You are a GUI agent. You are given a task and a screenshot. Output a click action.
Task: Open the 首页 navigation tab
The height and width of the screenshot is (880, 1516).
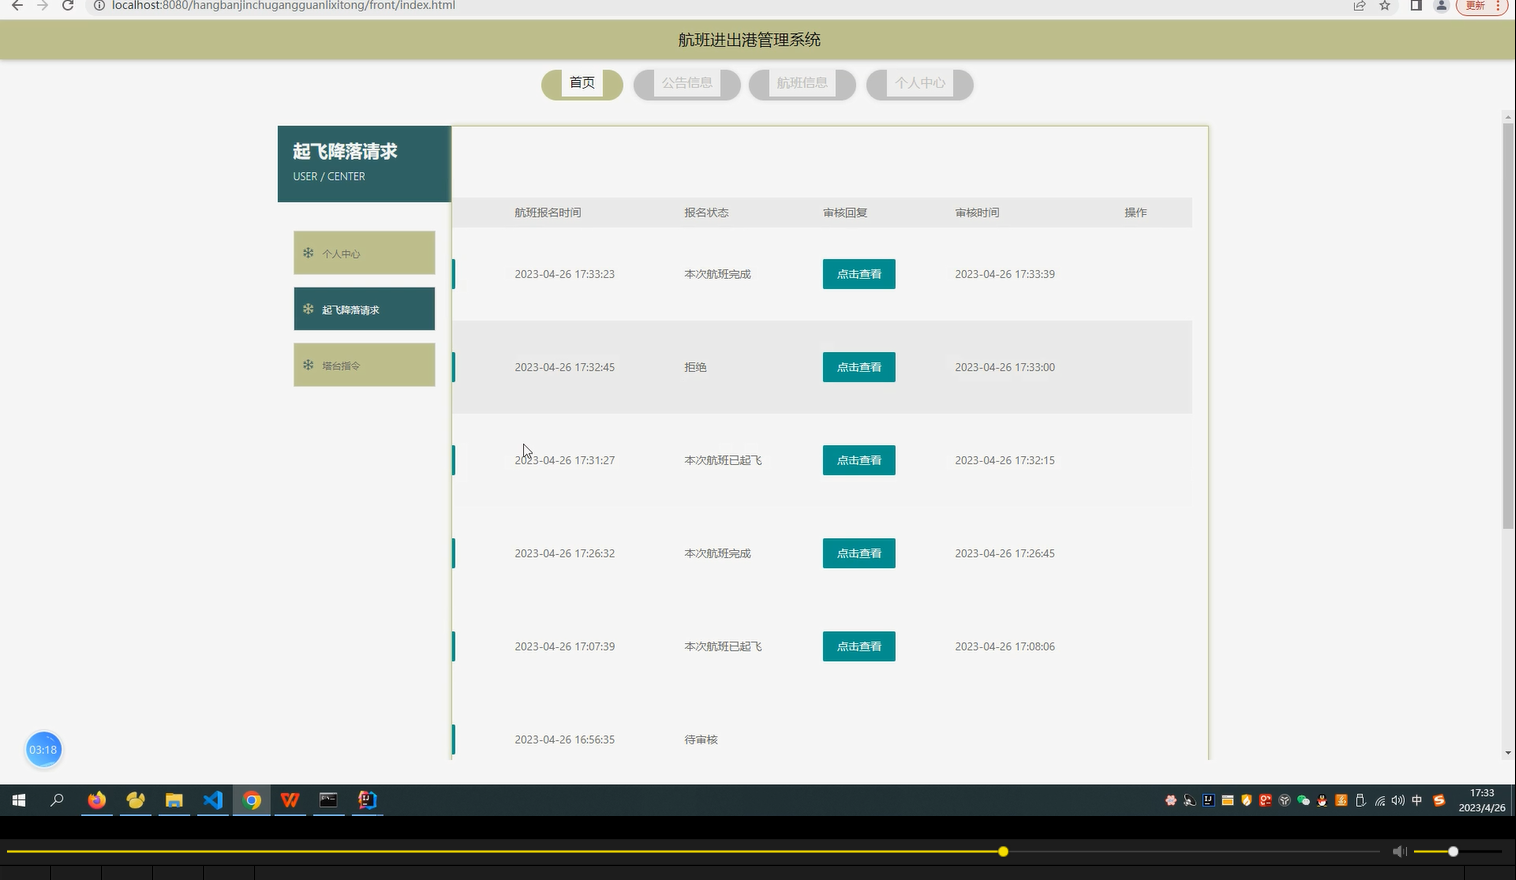(582, 83)
